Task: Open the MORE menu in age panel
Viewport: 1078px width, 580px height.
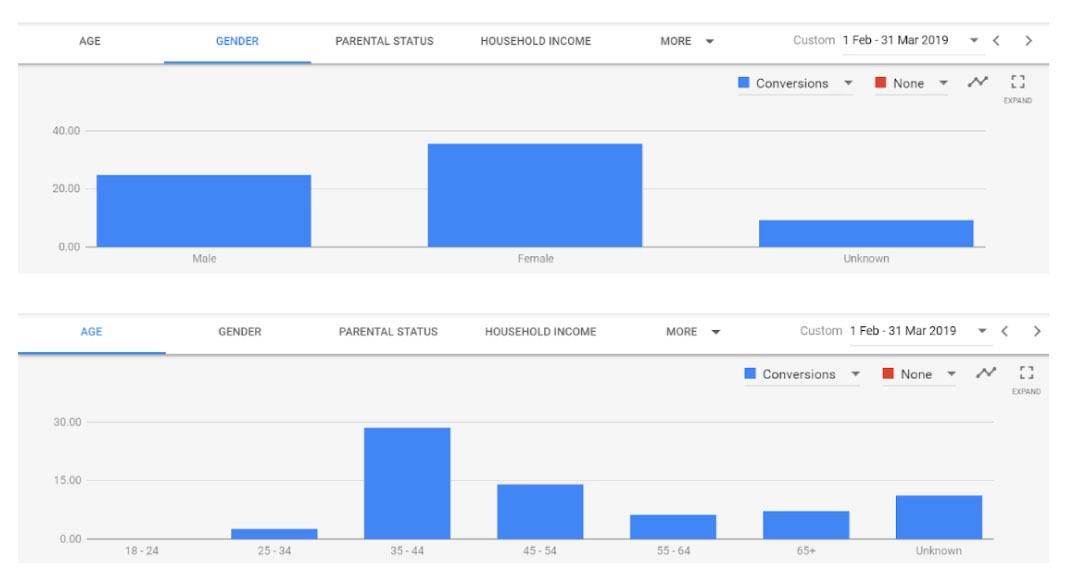Action: 693,332
